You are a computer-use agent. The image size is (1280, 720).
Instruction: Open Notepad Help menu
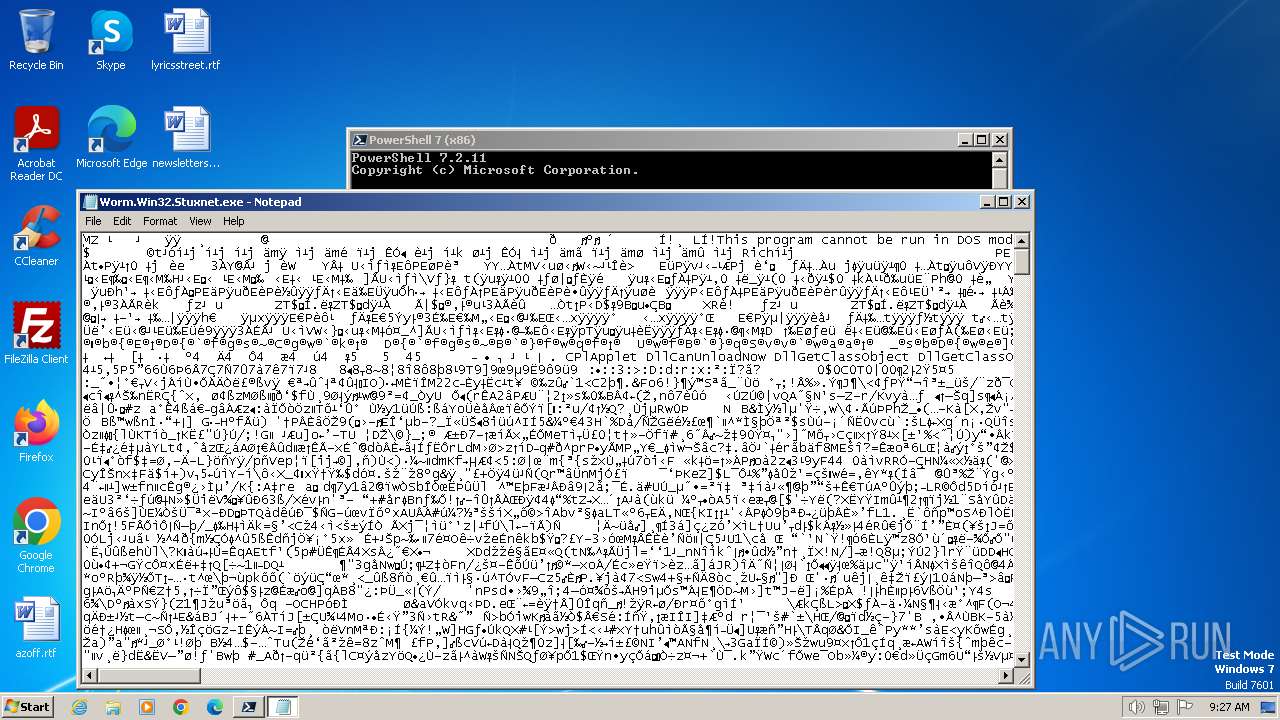click(x=233, y=221)
